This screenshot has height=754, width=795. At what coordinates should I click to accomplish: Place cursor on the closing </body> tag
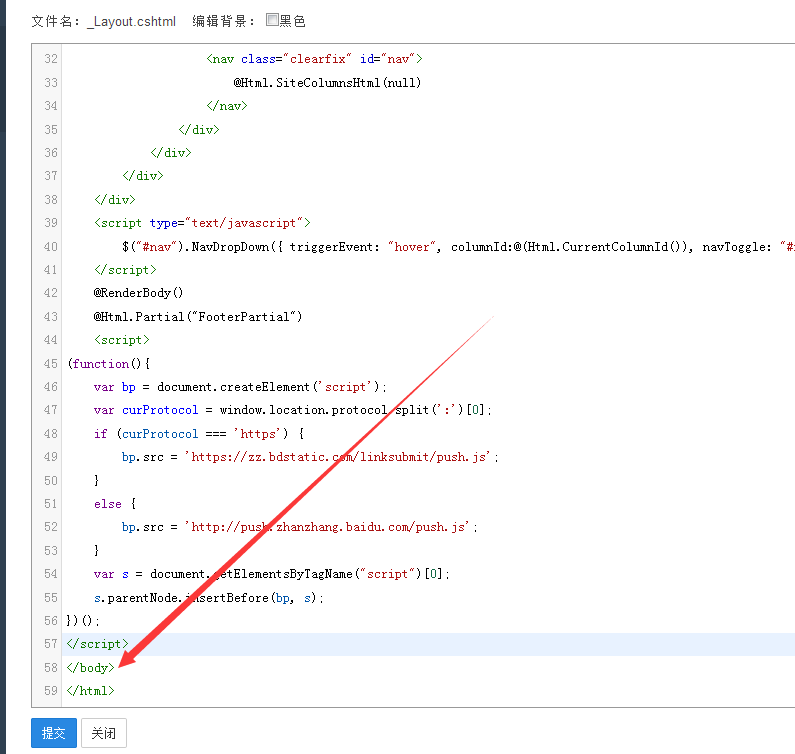90,667
